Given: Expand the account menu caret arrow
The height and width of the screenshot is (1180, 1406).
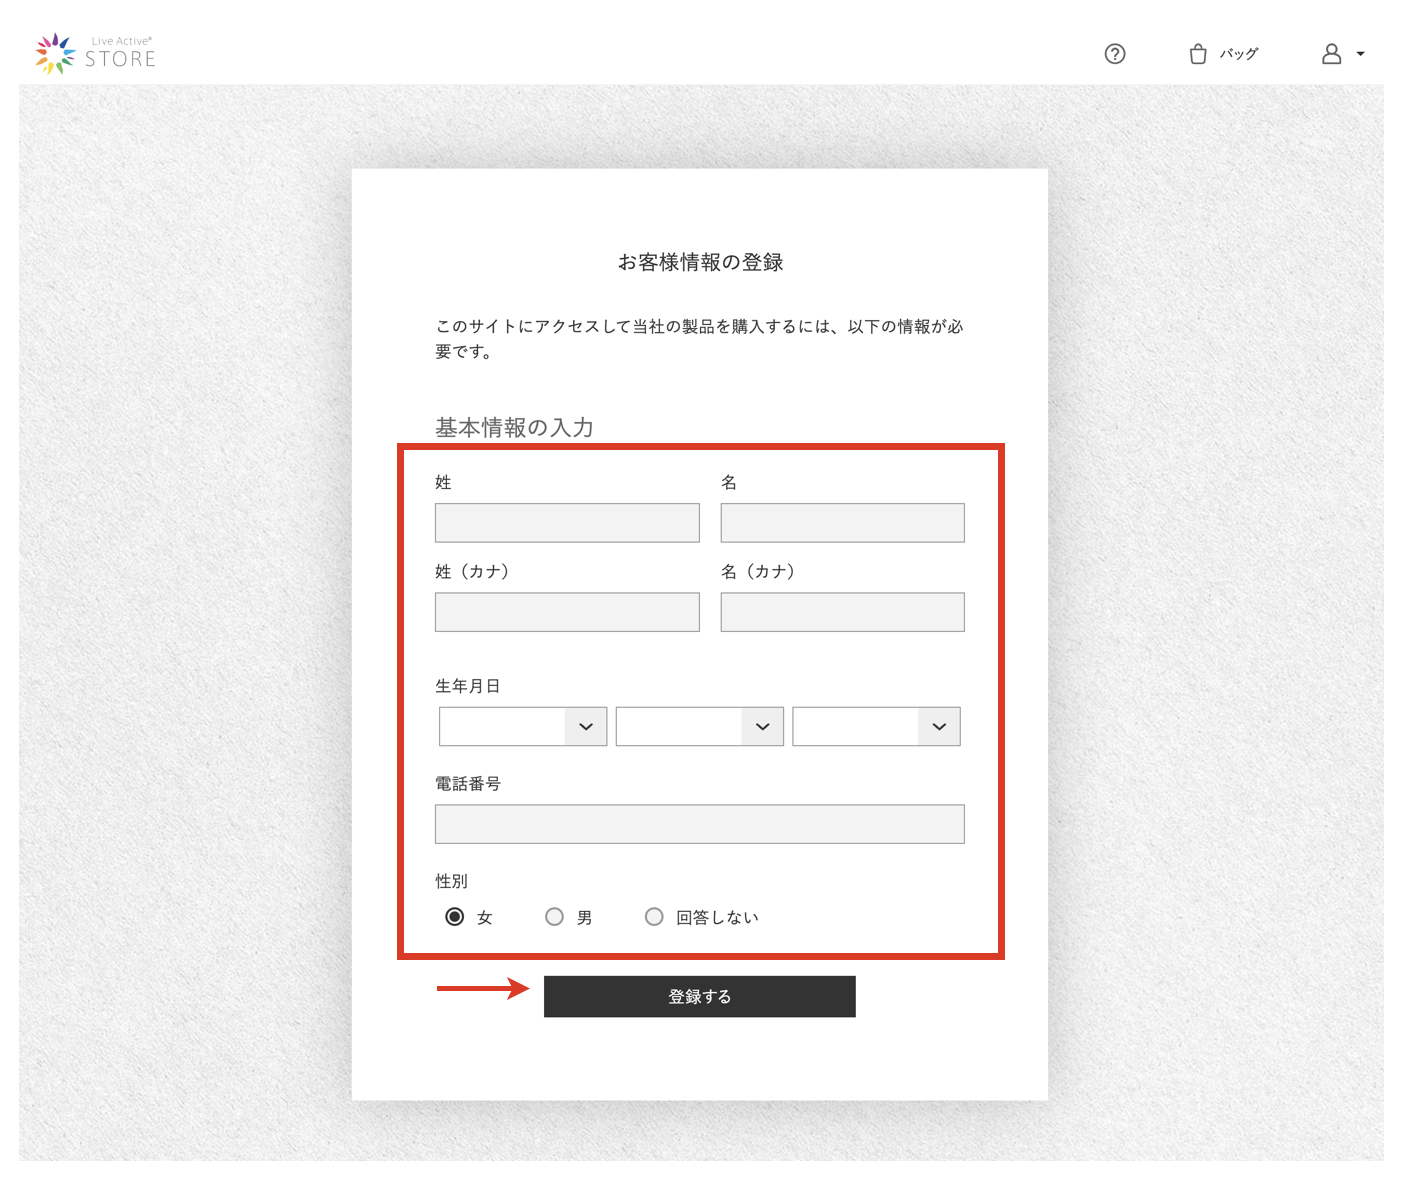Looking at the screenshot, I should tap(1360, 54).
